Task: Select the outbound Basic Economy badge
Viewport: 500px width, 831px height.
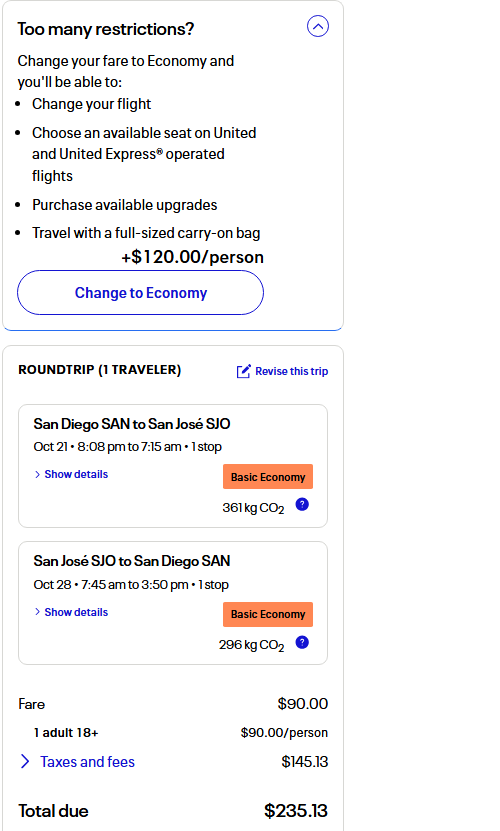Action: [268, 477]
